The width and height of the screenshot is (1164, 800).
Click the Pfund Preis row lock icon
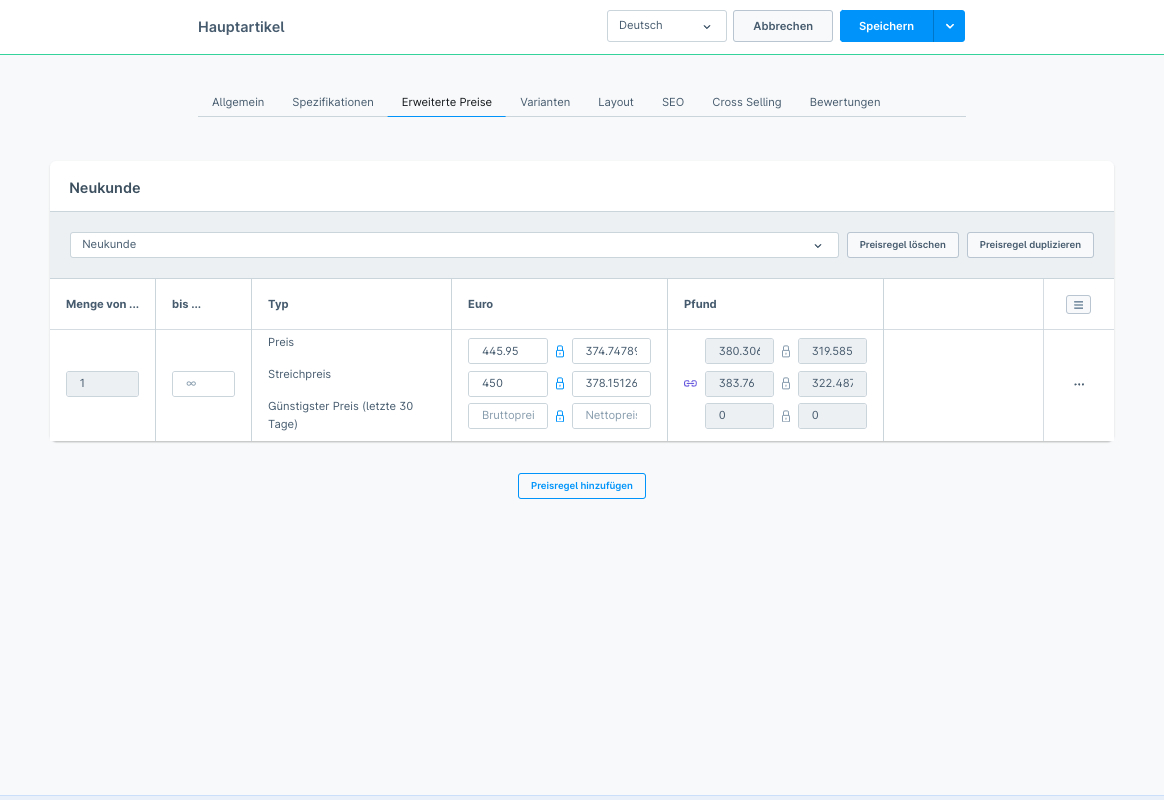pyautogui.click(x=786, y=351)
